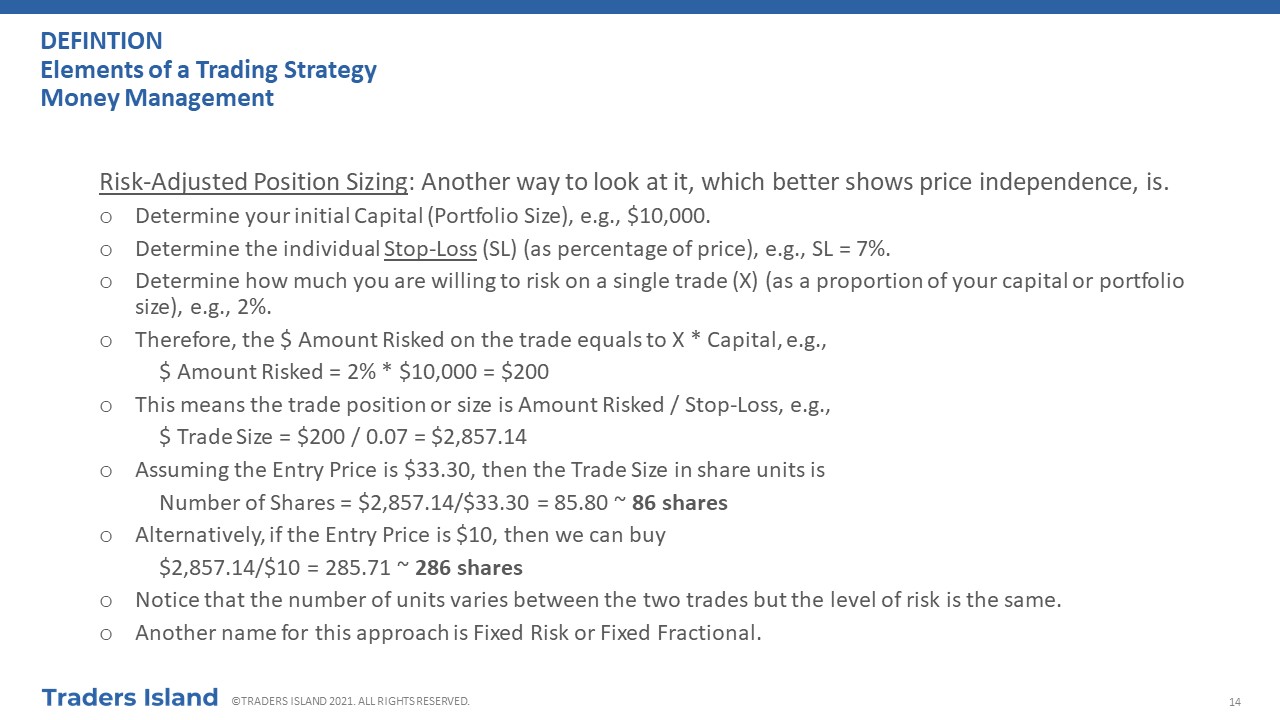Click bullet marker before initial Capital line
This screenshot has height=720, width=1280.
[106, 217]
